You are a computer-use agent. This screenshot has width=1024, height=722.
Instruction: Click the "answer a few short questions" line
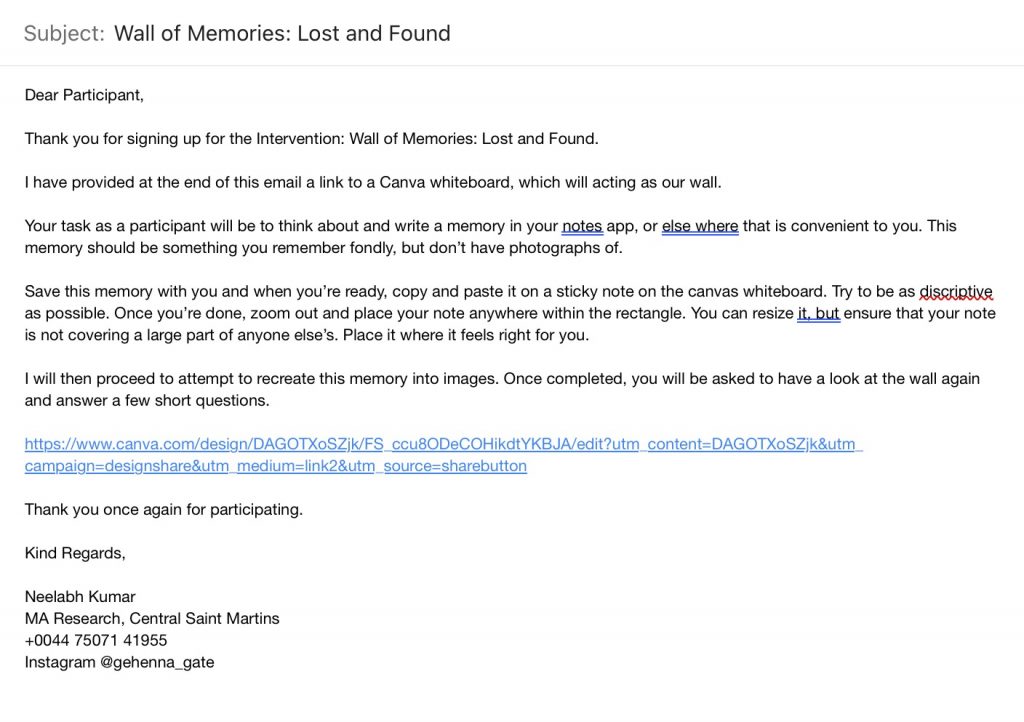click(147, 401)
